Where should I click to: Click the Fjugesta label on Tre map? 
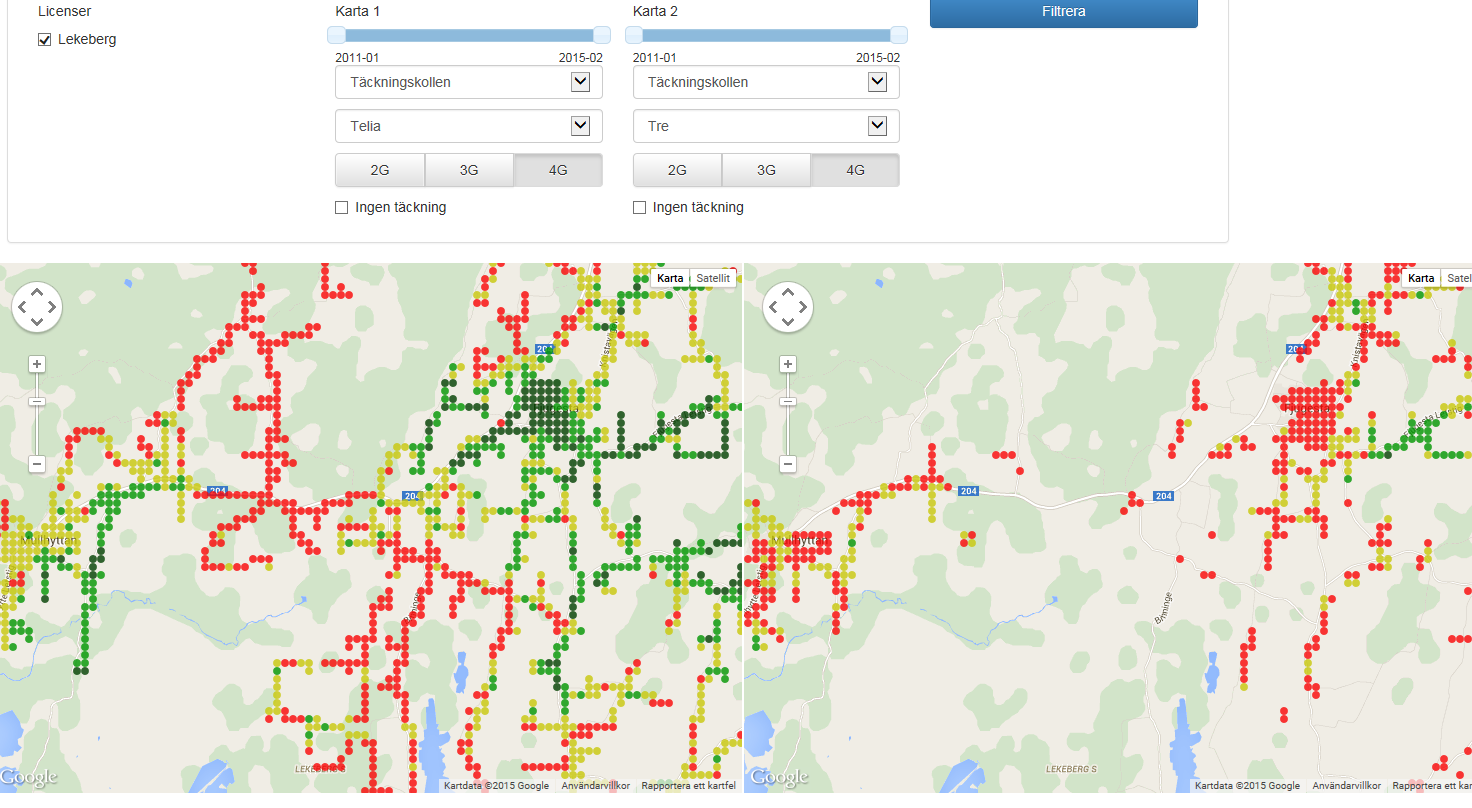[1307, 408]
